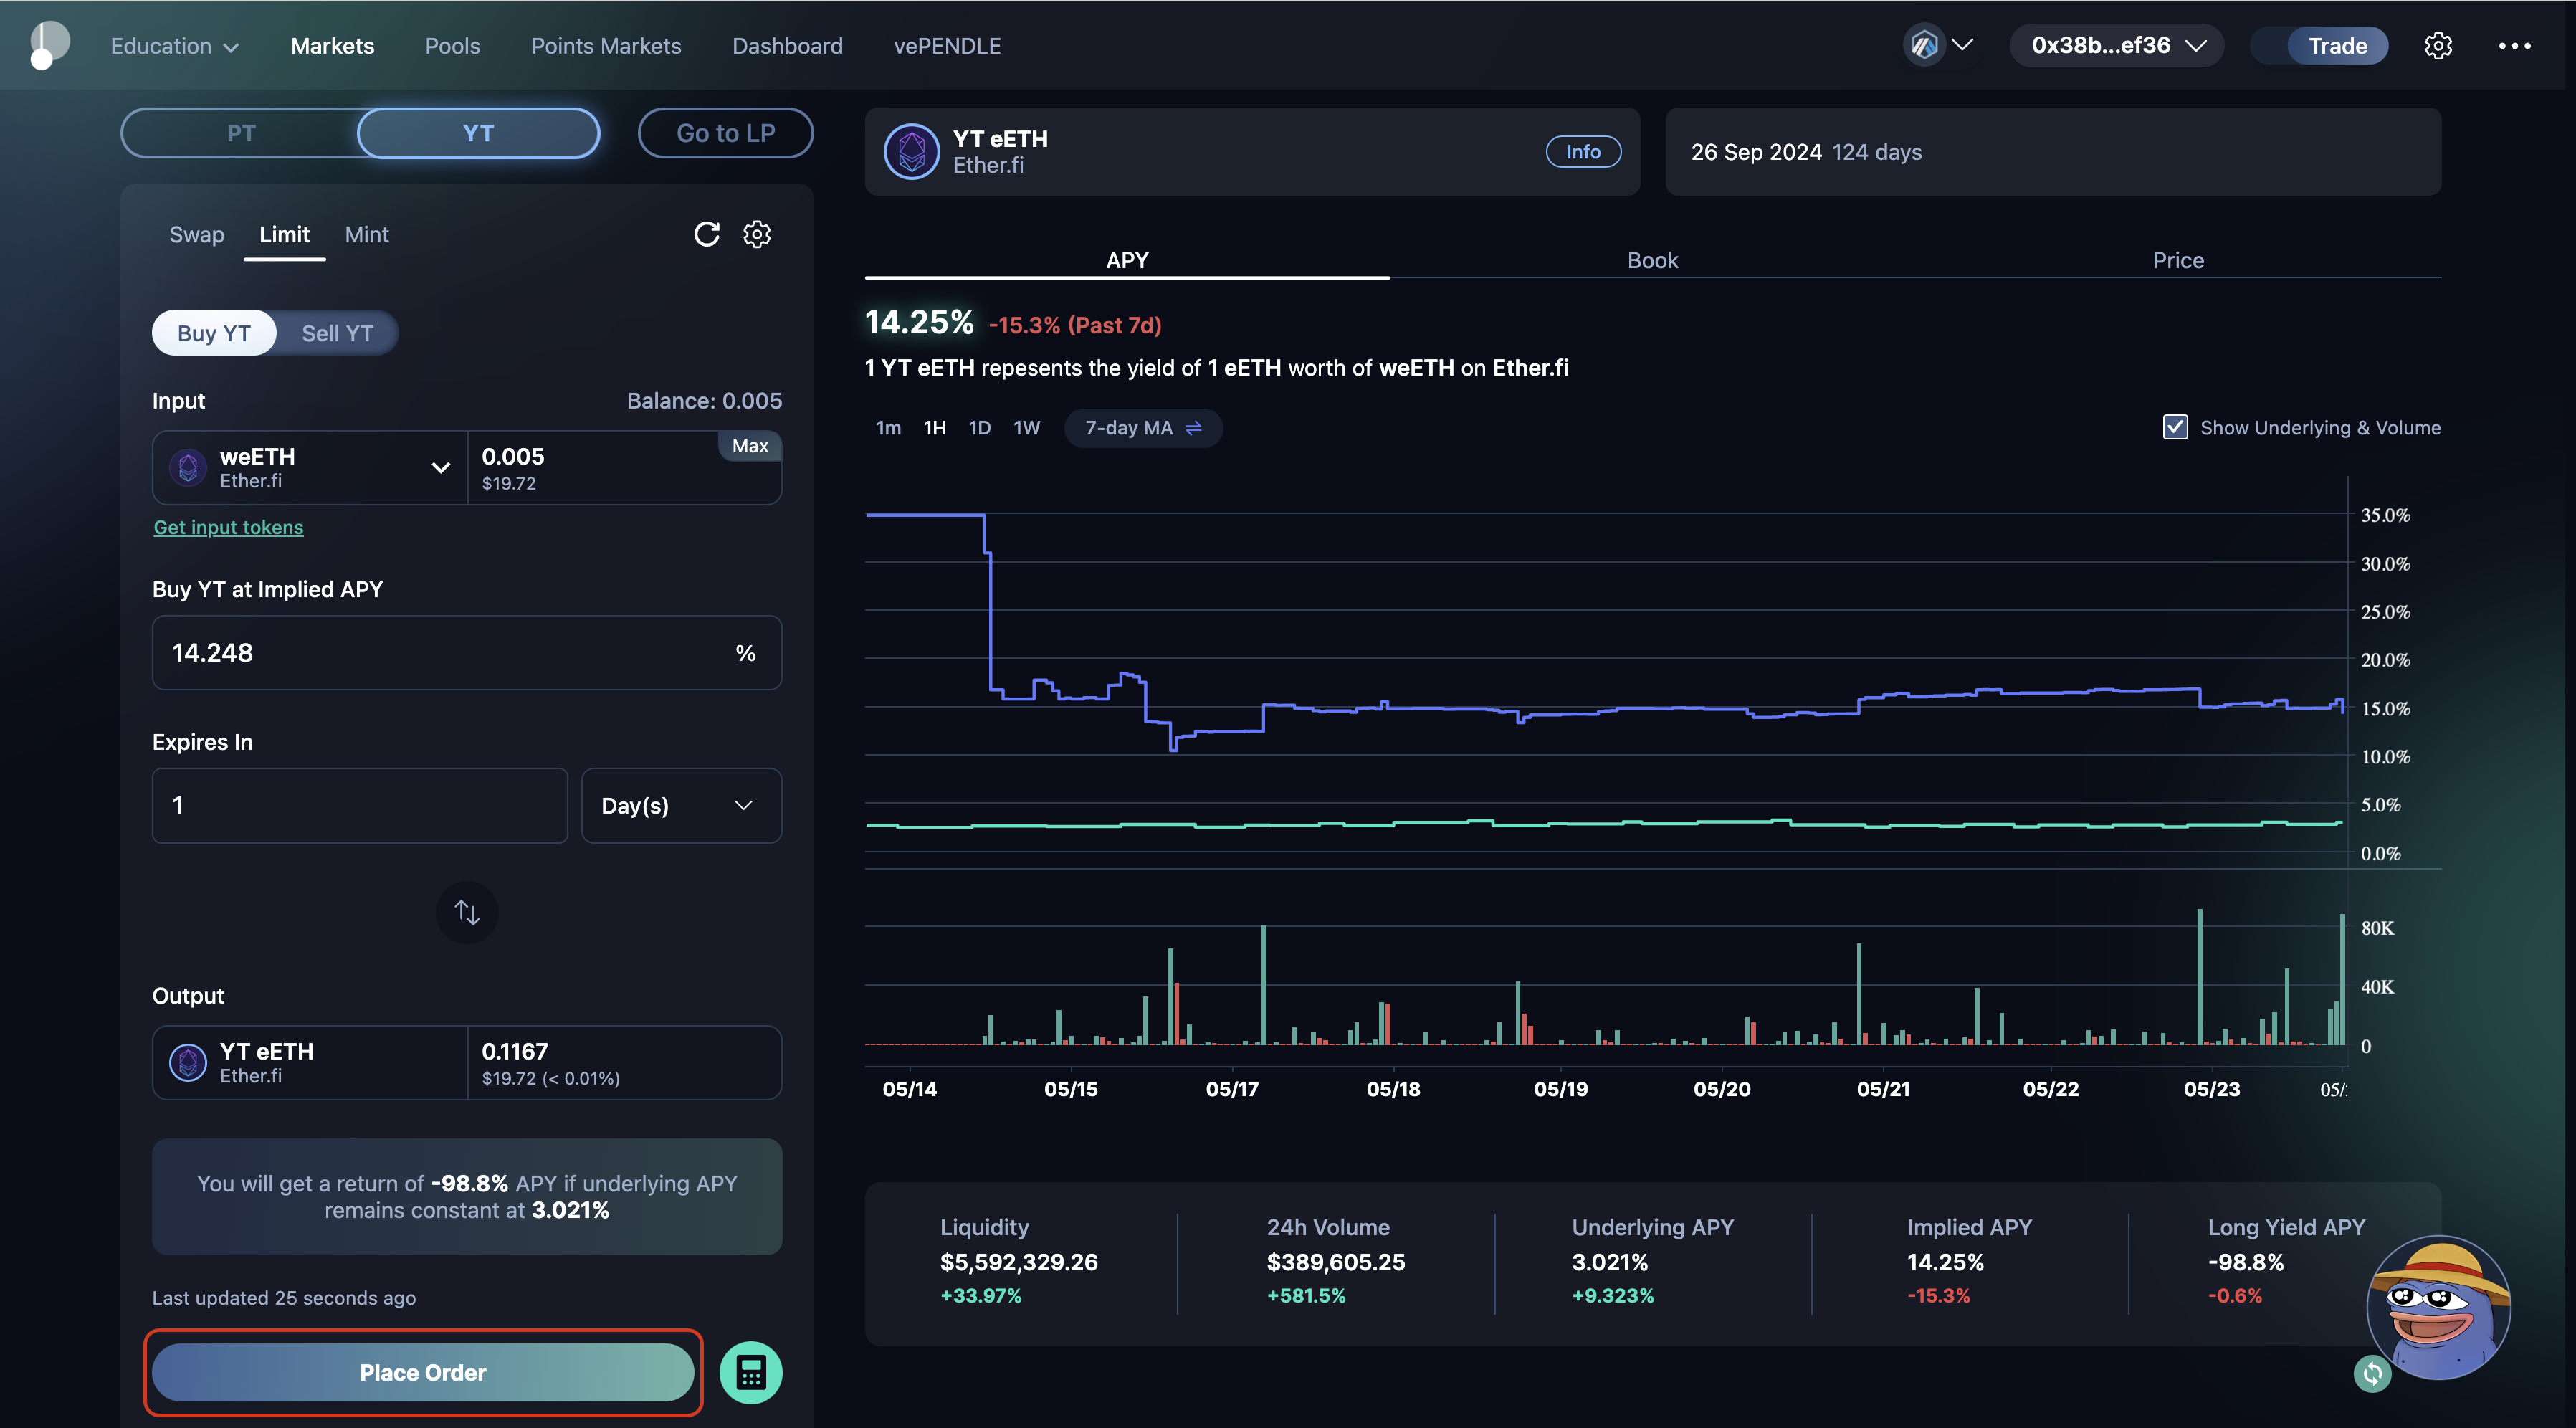Uncheck Show Underlying & Volume
This screenshot has height=1428, width=2576.
[2174, 427]
